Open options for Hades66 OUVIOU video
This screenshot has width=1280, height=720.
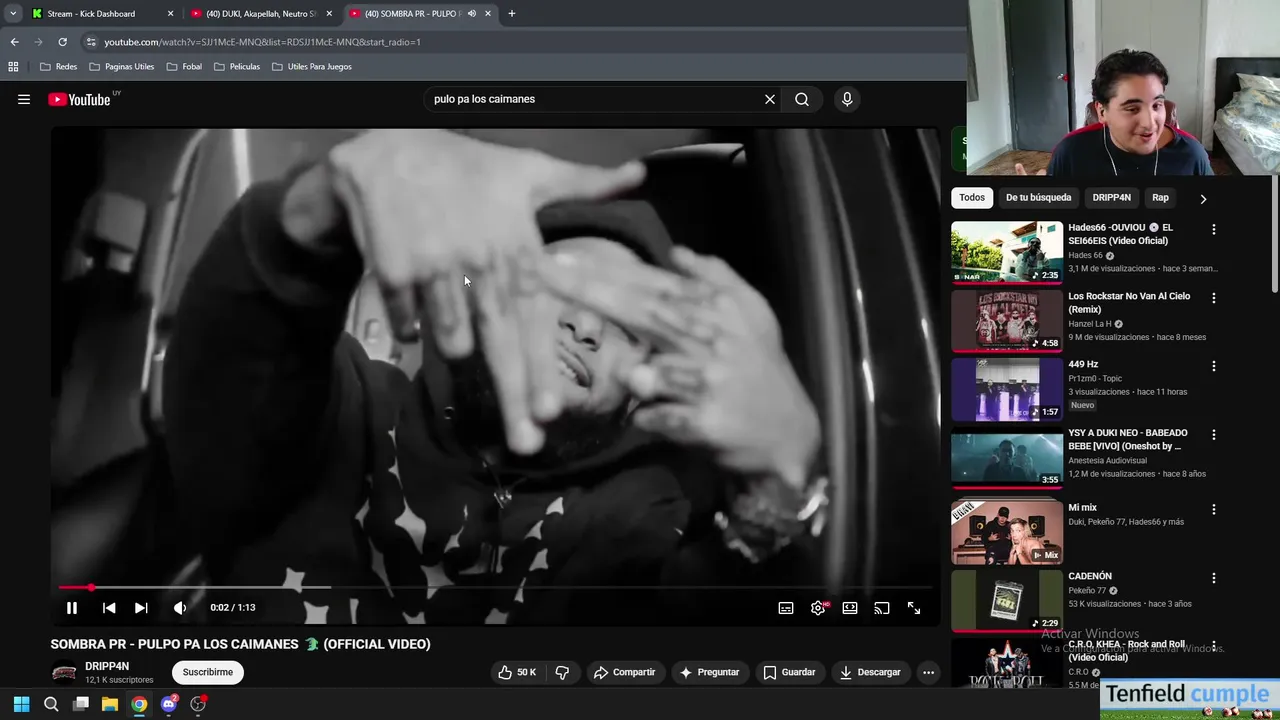[1214, 230]
